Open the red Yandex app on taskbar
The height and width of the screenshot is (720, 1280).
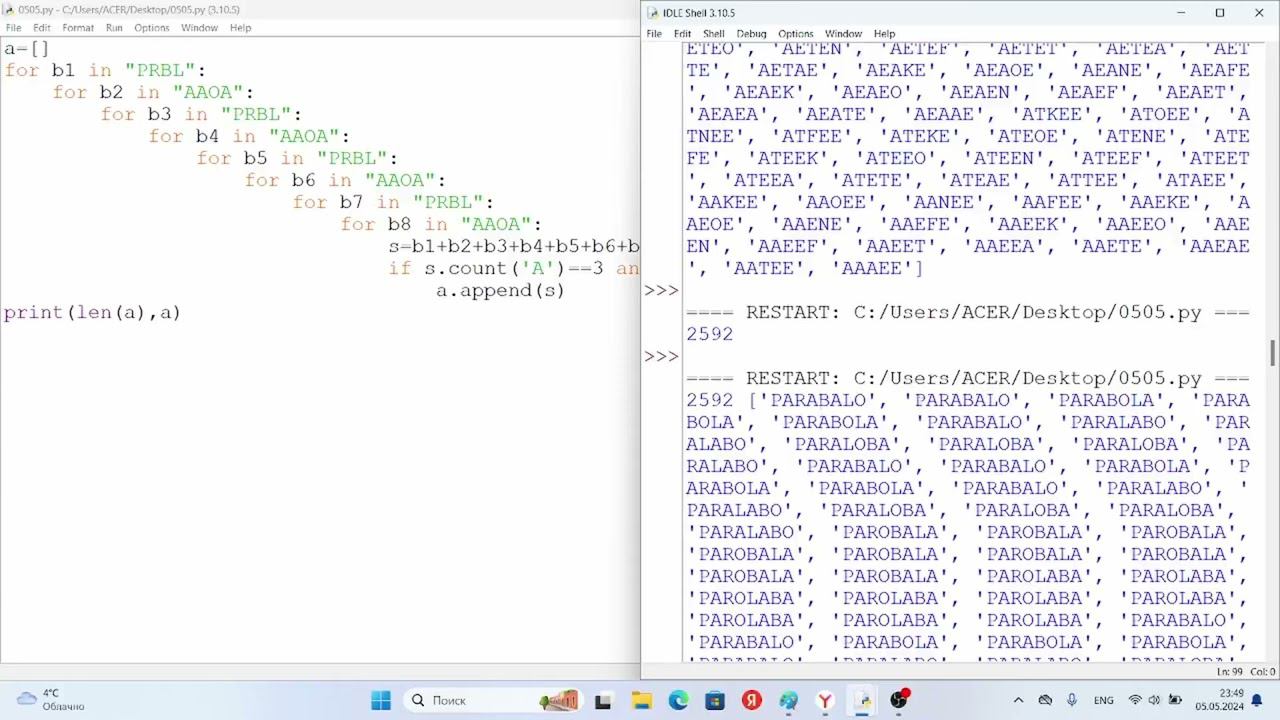[x=752, y=701]
